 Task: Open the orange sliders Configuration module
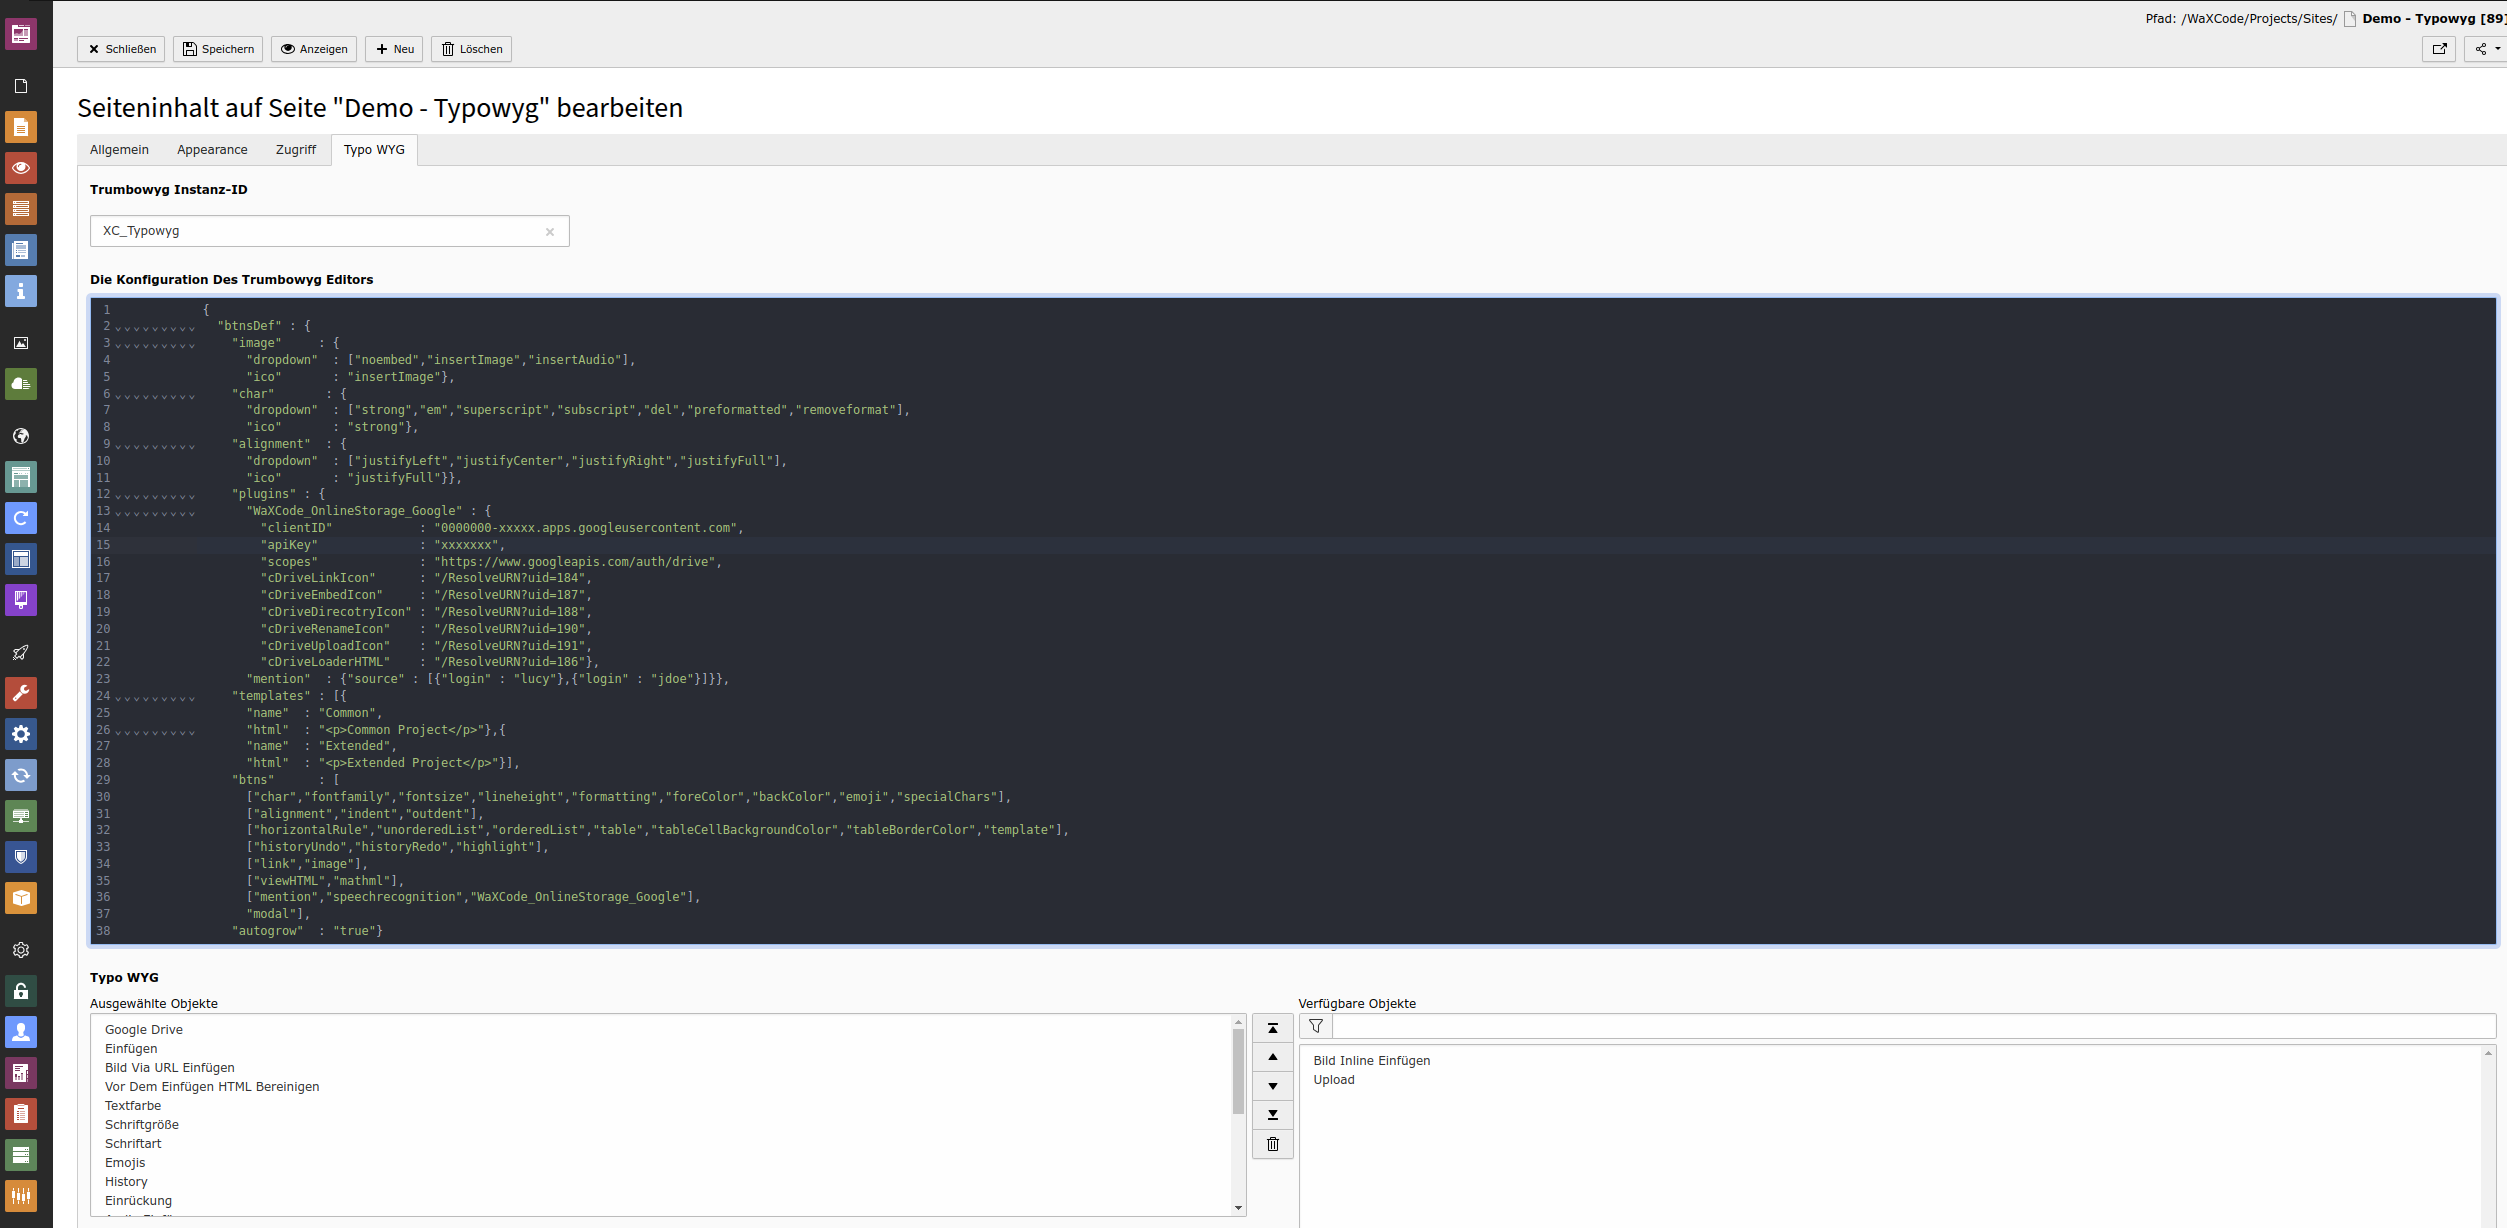tap(21, 1196)
